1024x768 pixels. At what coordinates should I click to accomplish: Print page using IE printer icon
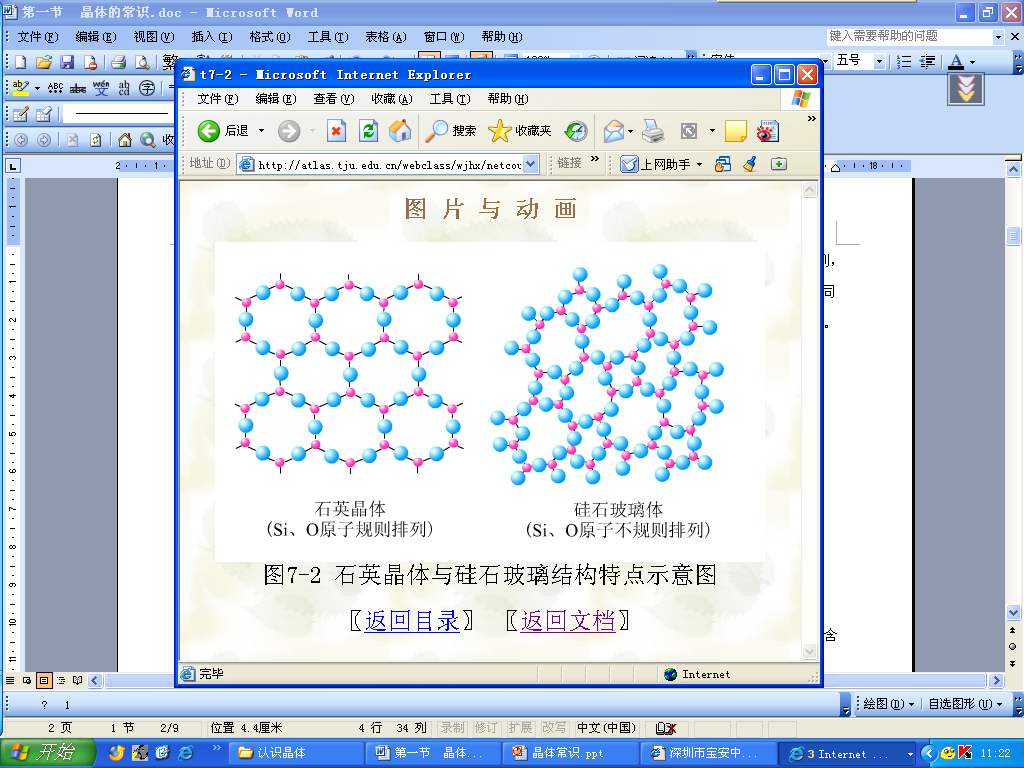tap(653, 131)
